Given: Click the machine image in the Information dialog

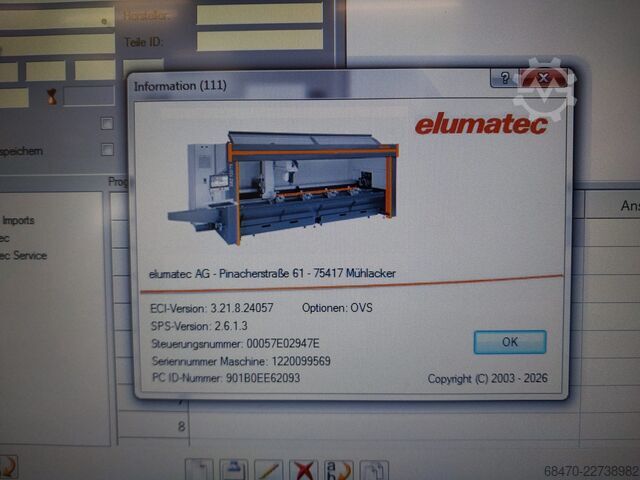Looking at the screenshot, I should pyautogui.click(x=283, y=187).
